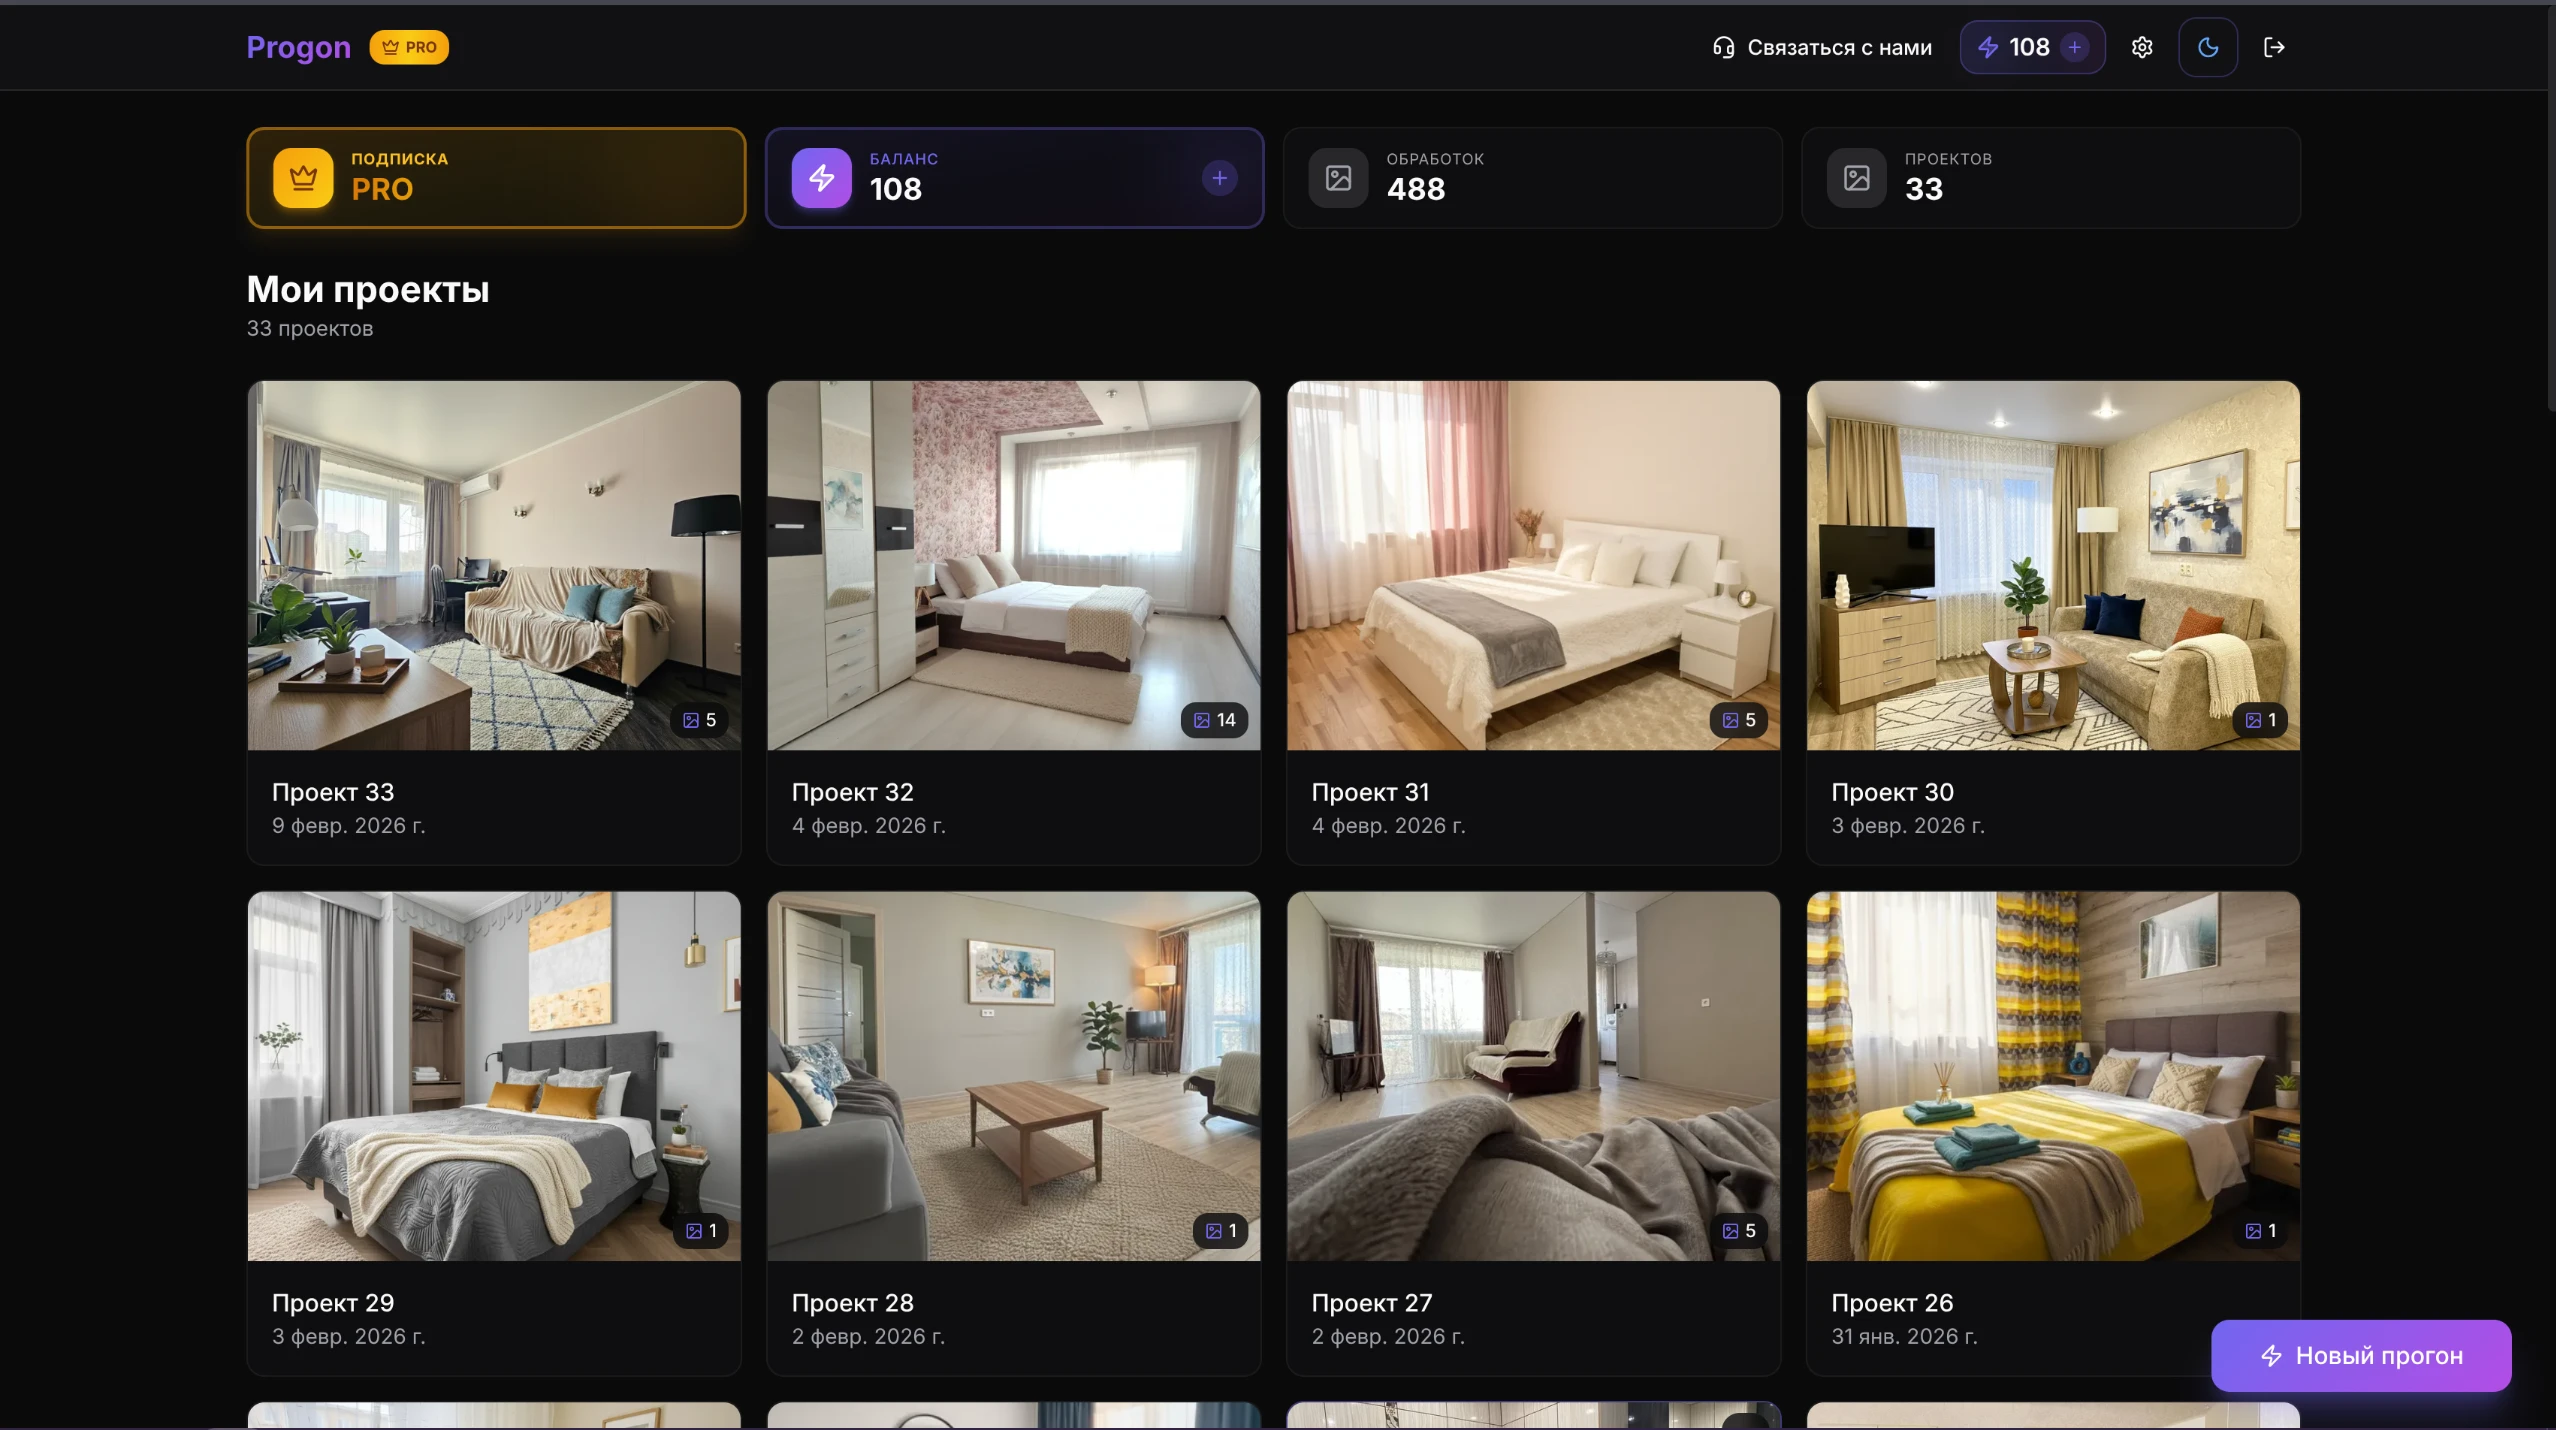Screen dimensions: 2556x1430
Task: Click image icon in Обработок card
Action: tap(1338, 178)
